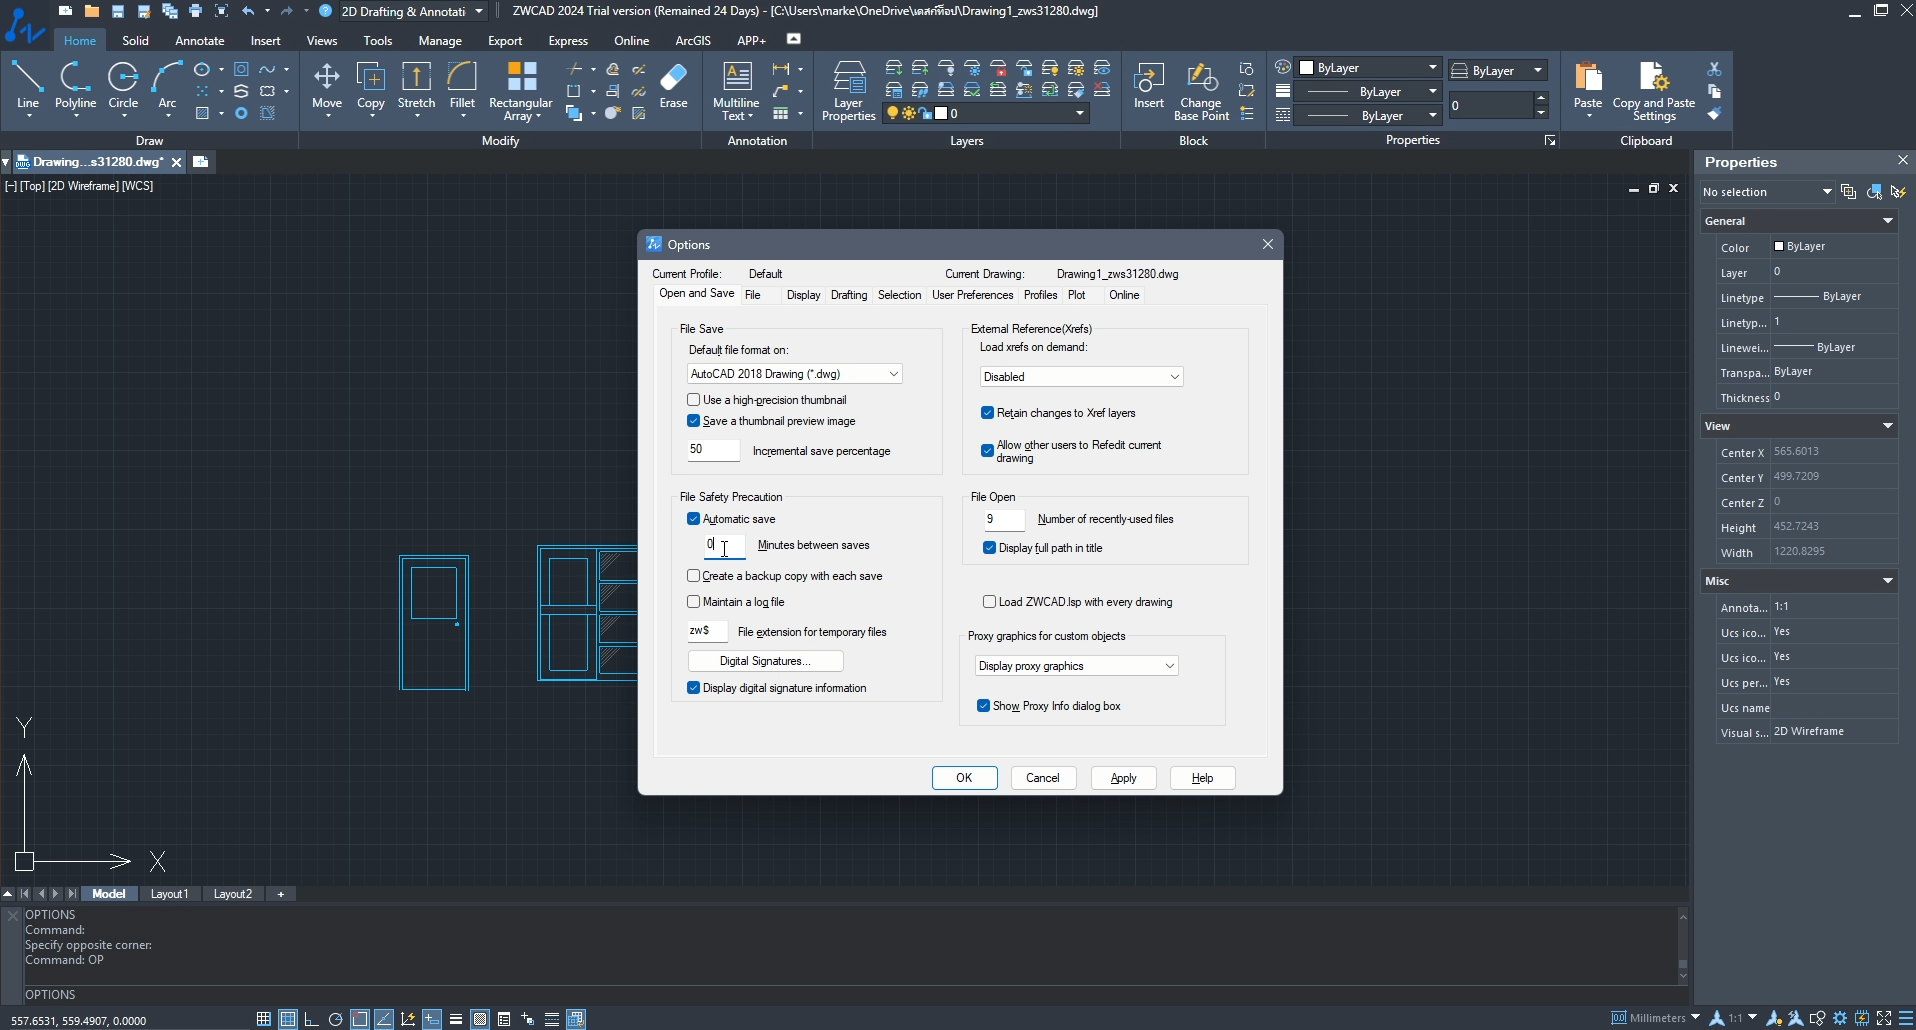
Task: Open the Annotate ribbon tab
Action: click(x=200, y=41)
